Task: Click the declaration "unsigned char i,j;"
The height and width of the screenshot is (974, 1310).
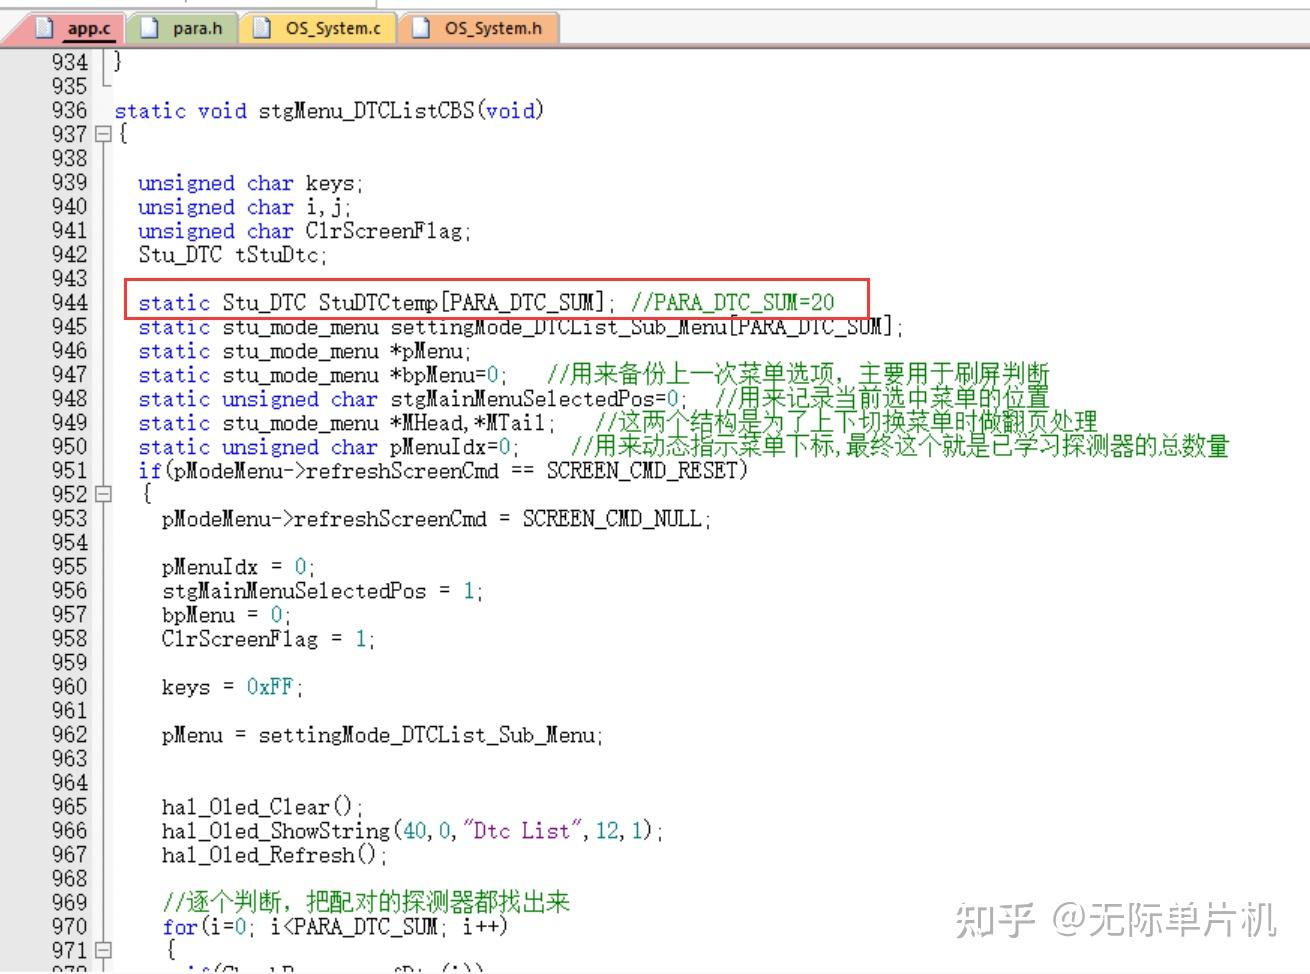Action: tap(244, 207)
